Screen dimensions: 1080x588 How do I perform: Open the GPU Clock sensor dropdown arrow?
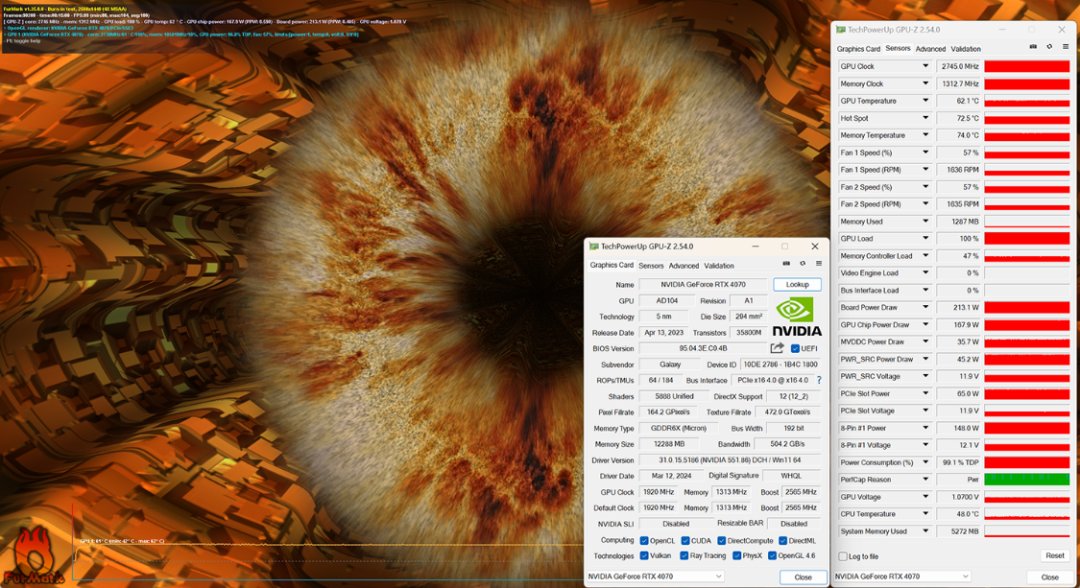[x=925, y=66]
